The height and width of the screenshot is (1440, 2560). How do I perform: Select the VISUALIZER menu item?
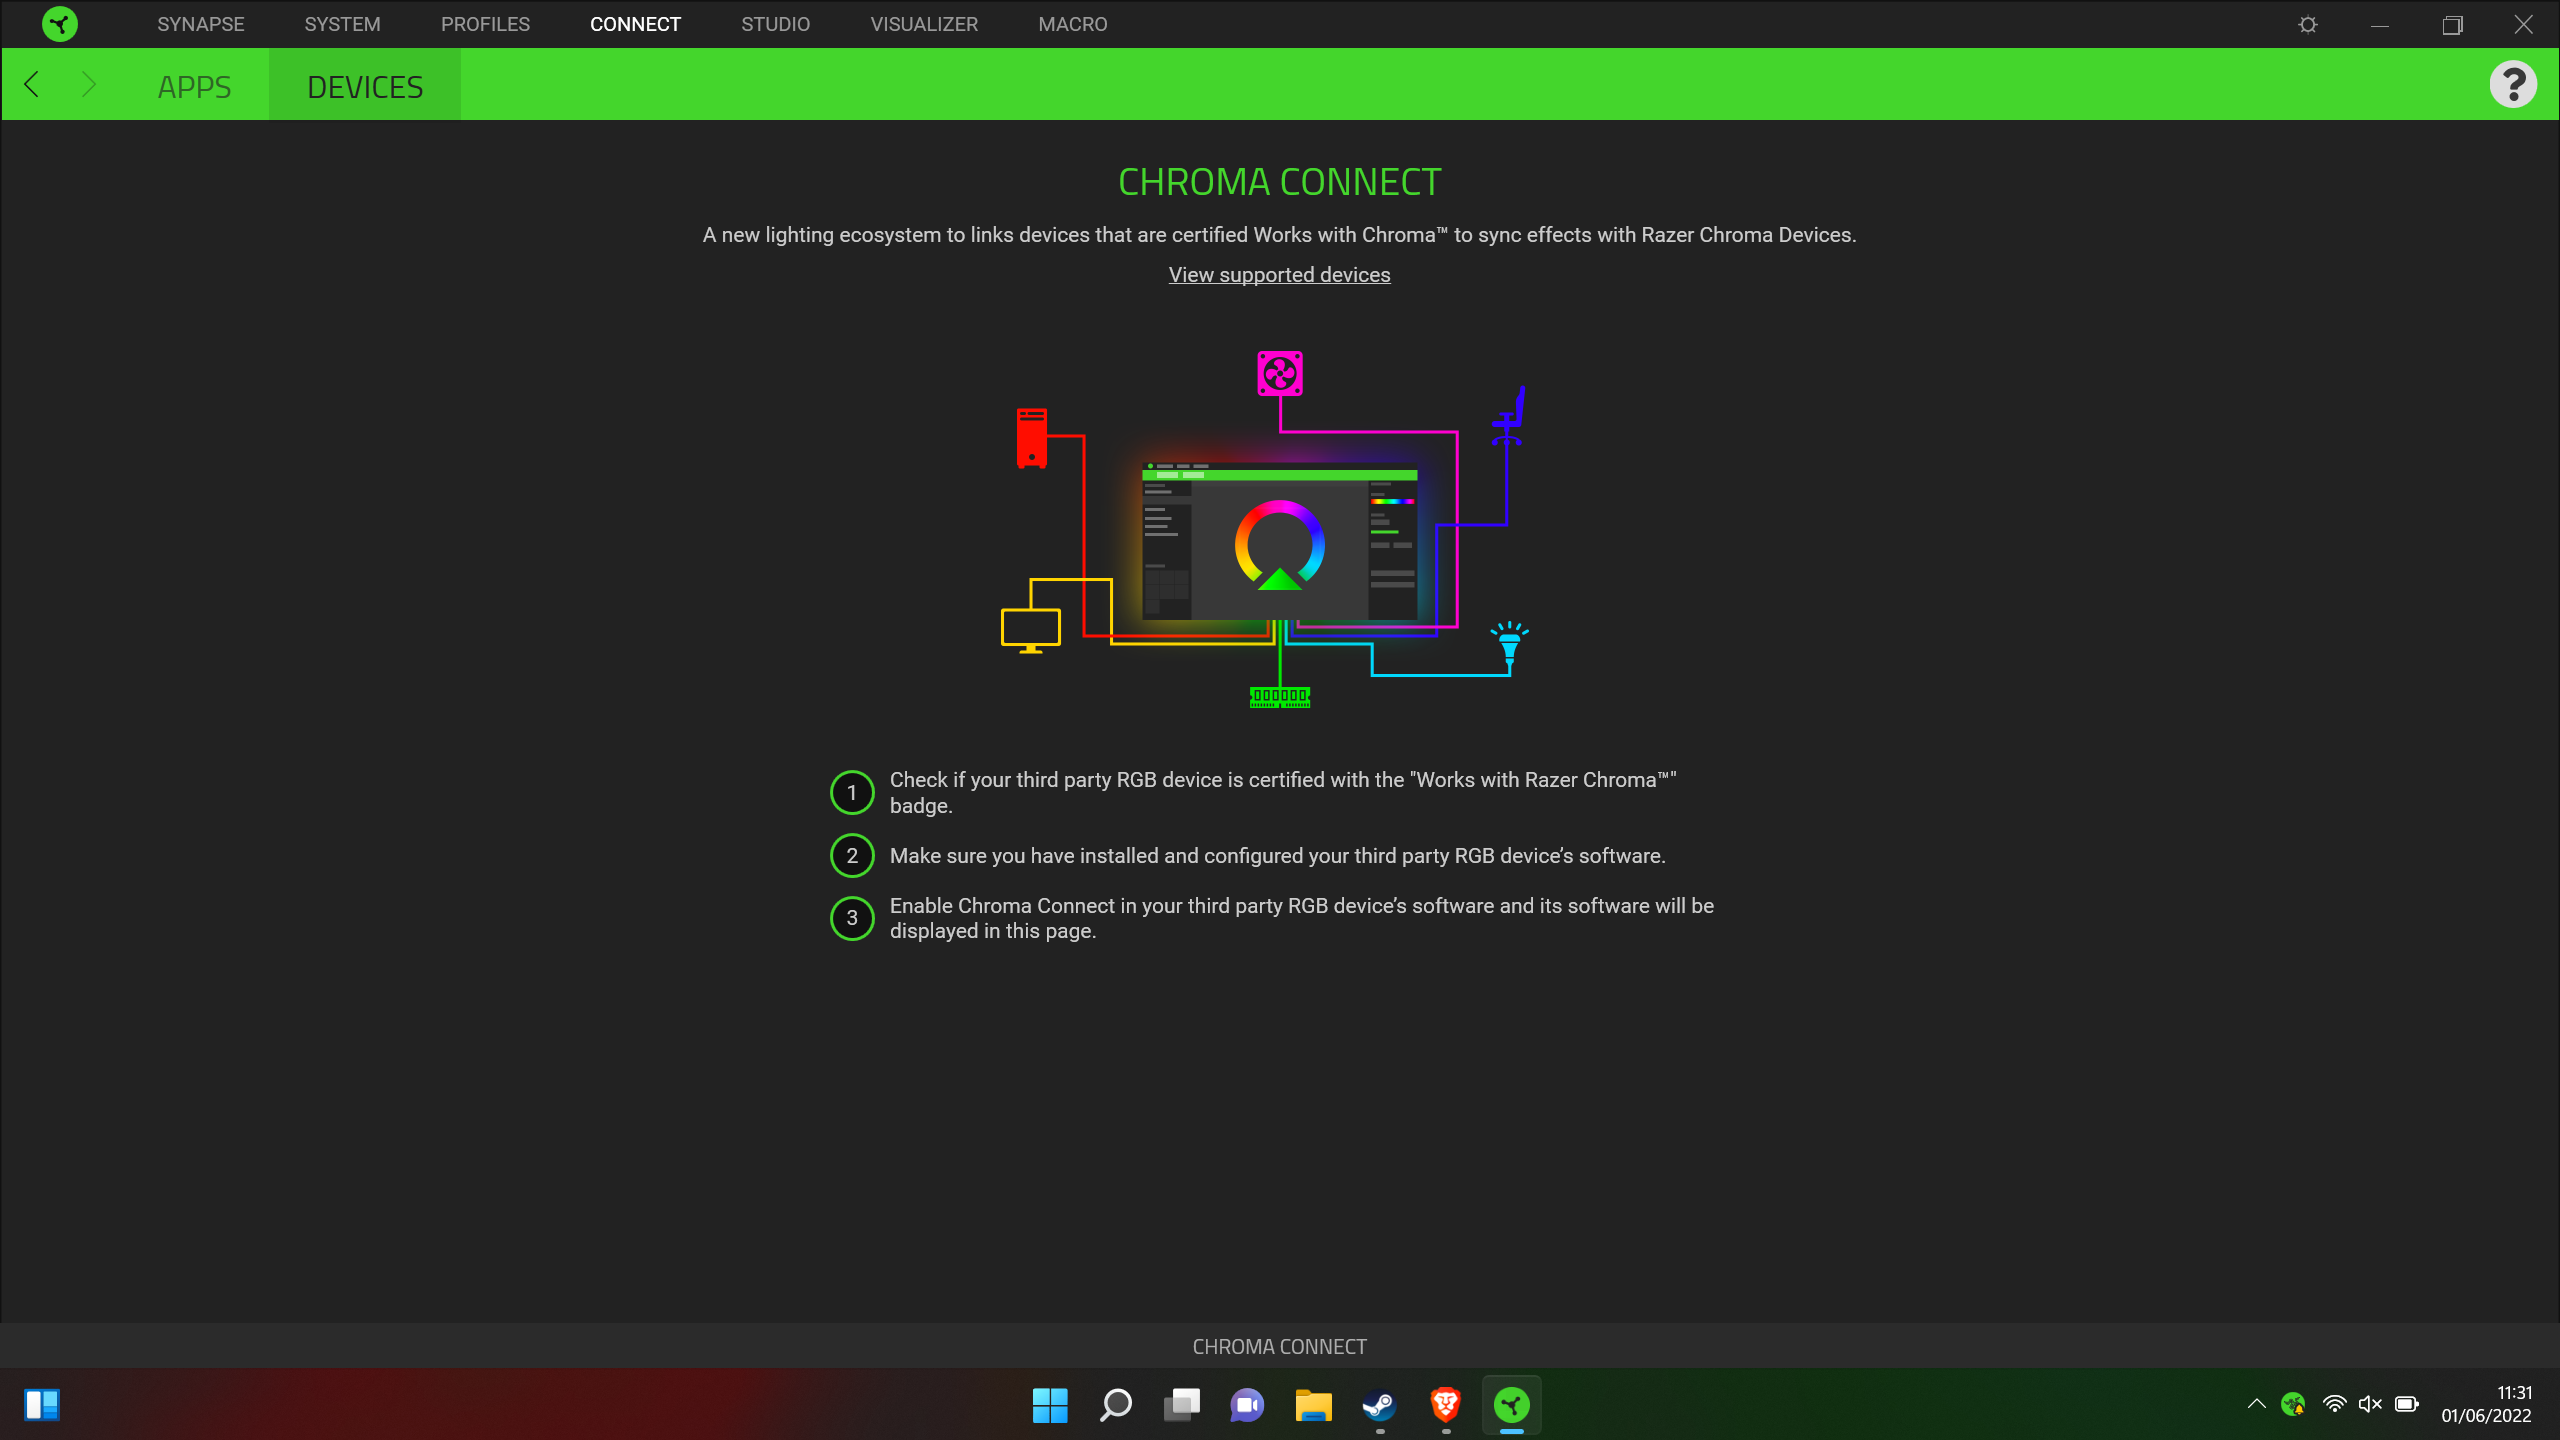point(924,23)
